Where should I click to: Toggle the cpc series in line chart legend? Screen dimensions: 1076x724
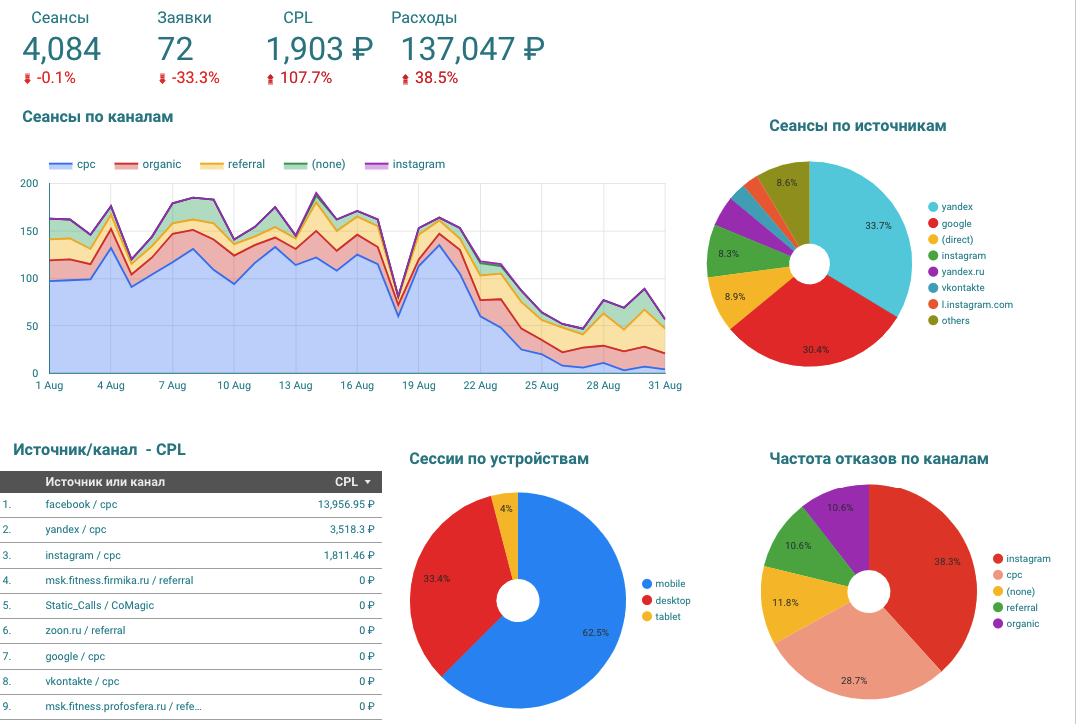(x=72, y=165)
